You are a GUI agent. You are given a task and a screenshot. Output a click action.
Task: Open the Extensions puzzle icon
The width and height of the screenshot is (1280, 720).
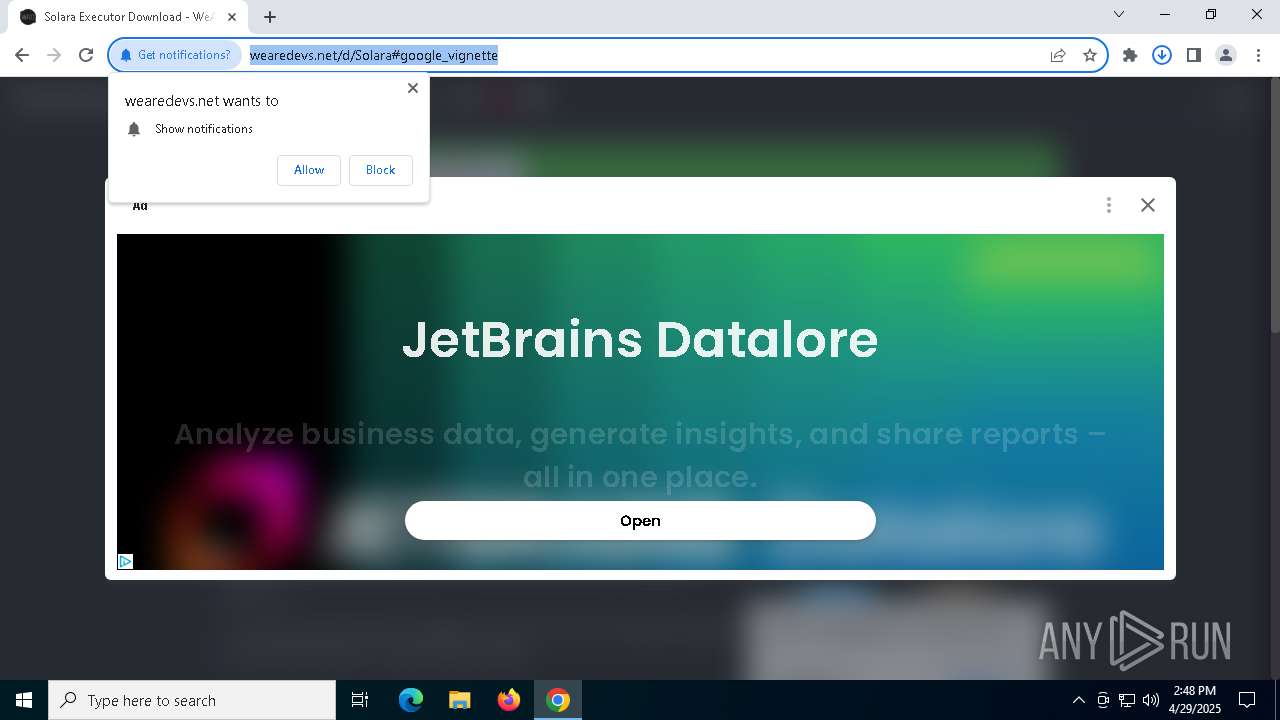[x=1130, y=55]
